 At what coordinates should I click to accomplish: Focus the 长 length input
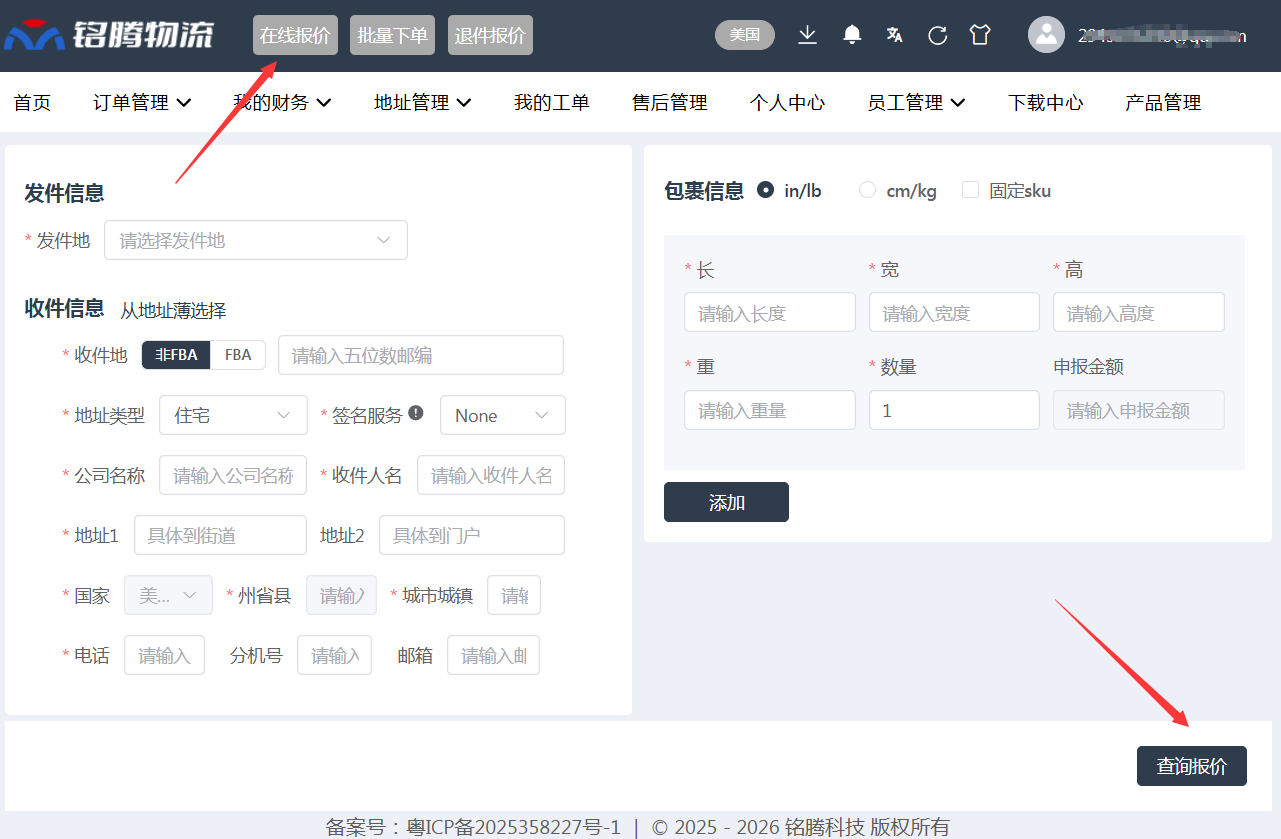click(770, 312)
